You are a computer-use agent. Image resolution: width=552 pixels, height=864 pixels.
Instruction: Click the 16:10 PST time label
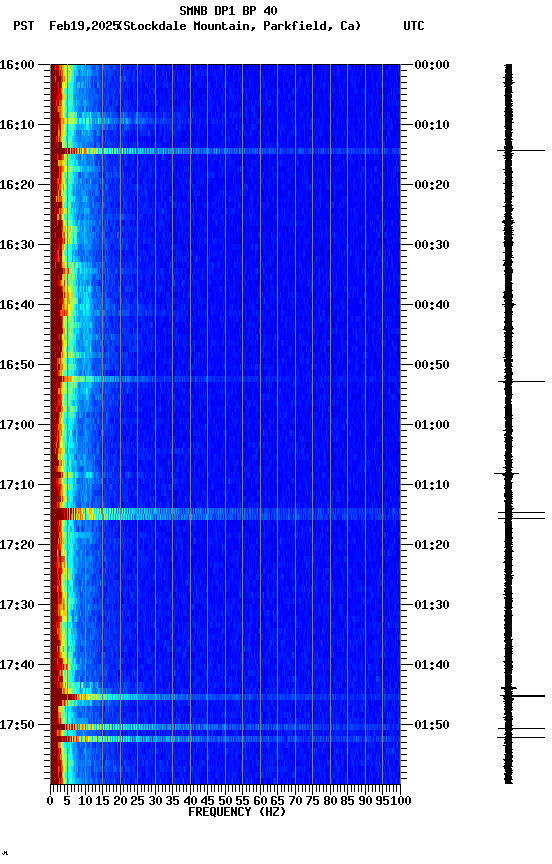click(17, 125)
